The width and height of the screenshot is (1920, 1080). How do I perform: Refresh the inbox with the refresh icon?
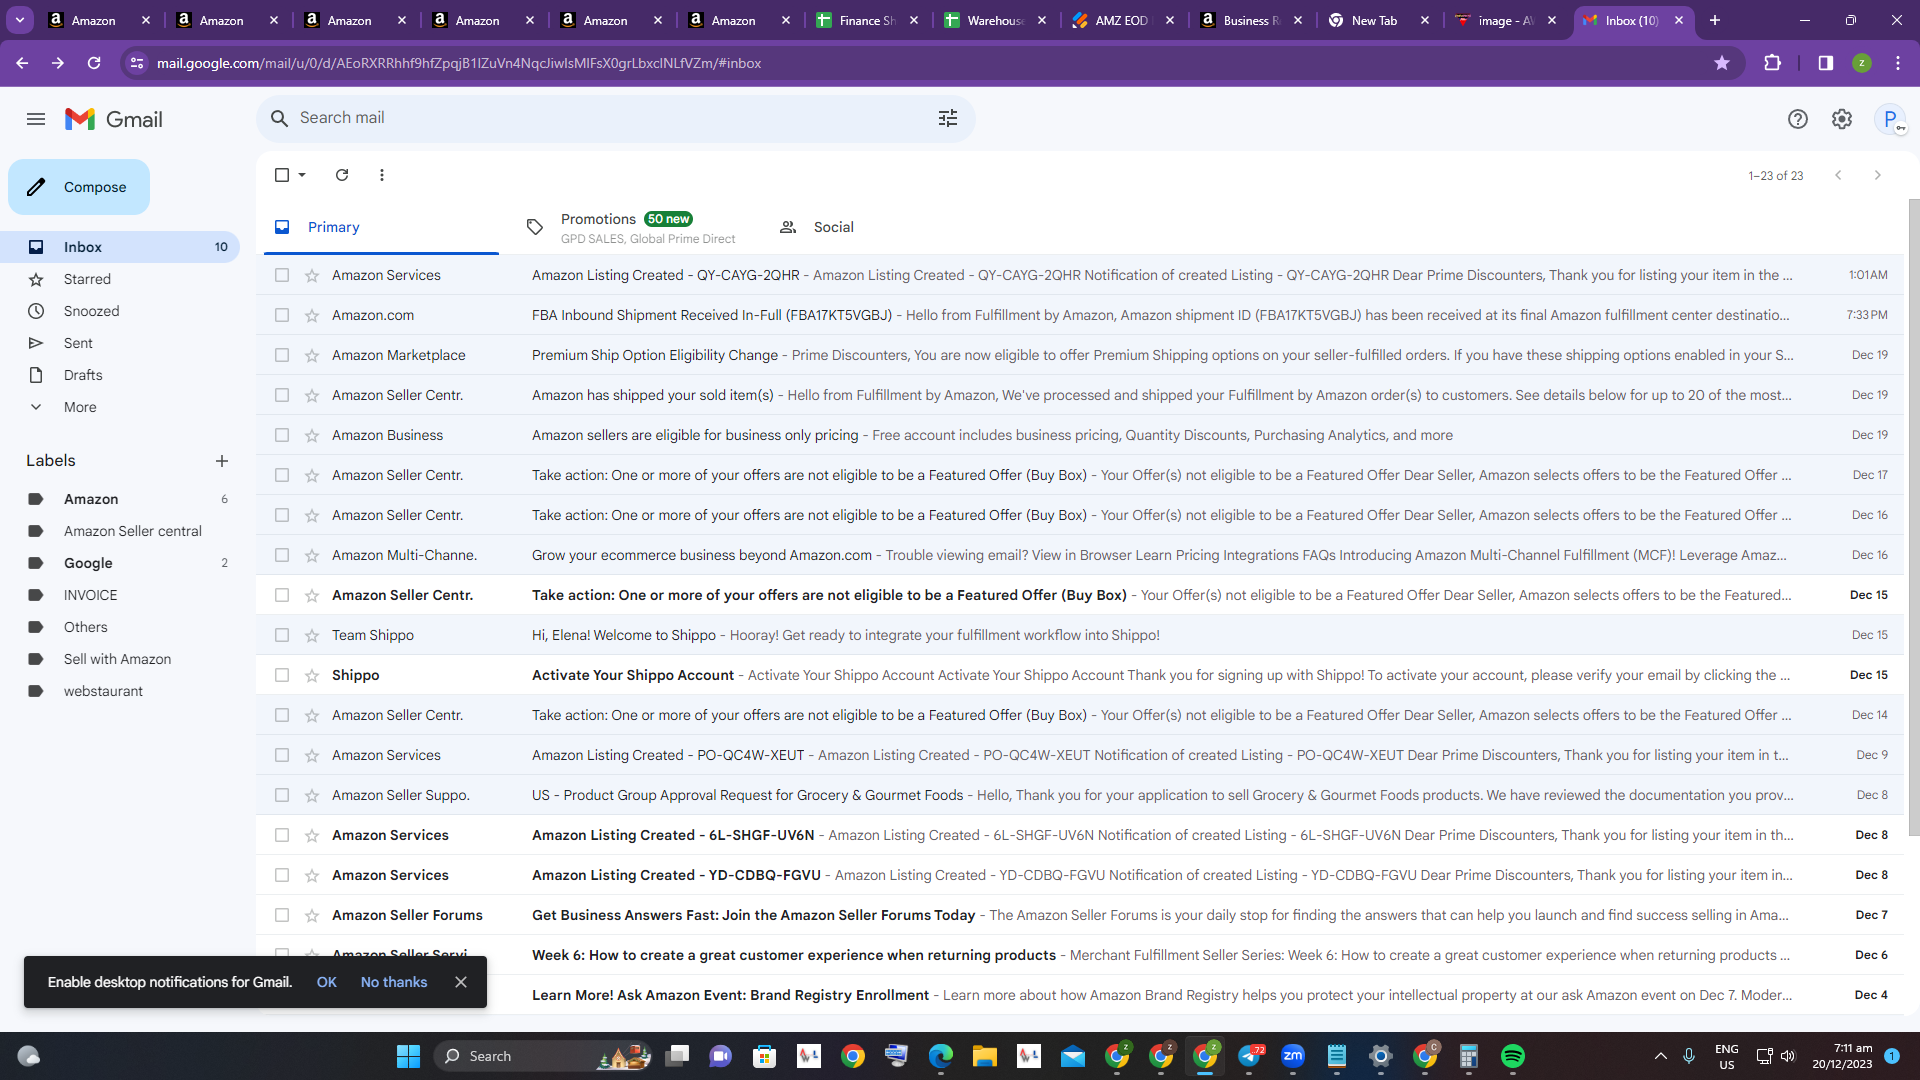click(342, 175)
